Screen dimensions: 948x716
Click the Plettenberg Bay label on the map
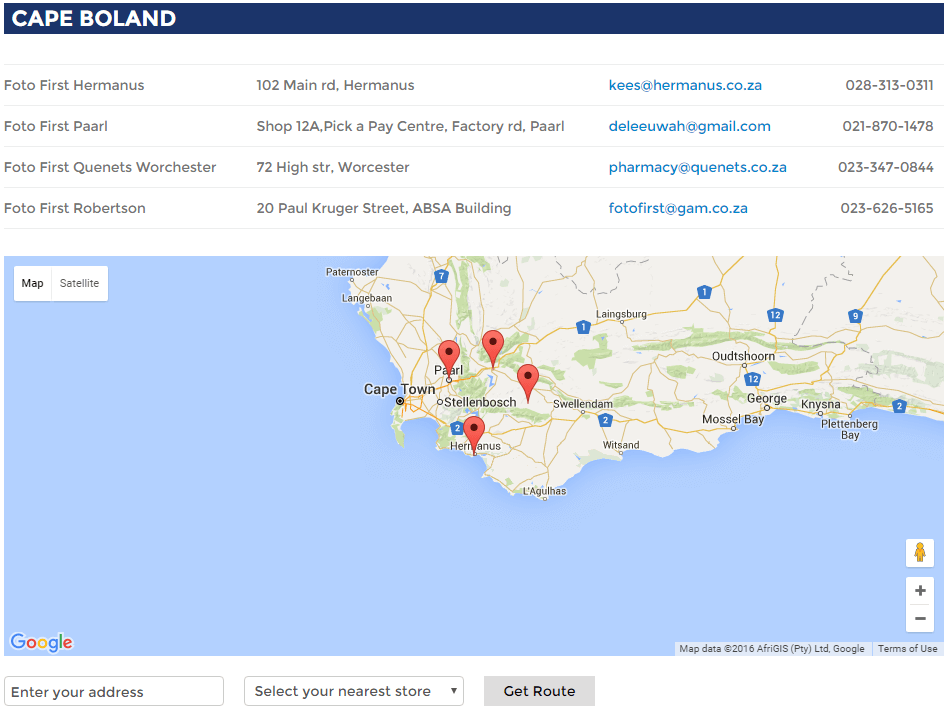849,429
